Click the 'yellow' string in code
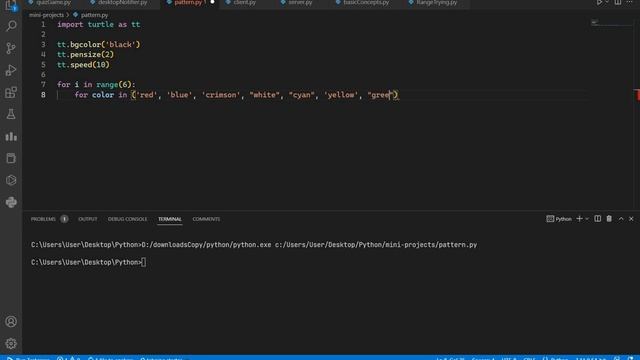Screen dimensions: 640x360 pyautogui.click(x=341, y=95)
